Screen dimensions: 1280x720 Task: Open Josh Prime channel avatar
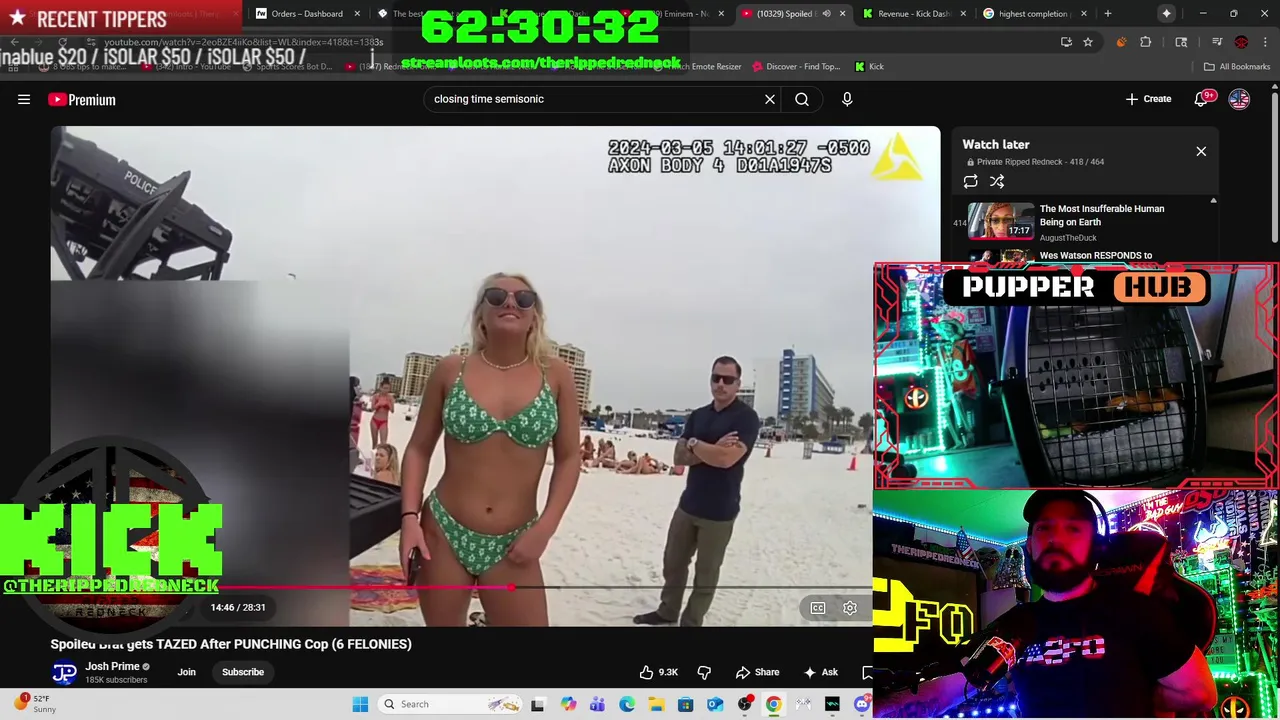click(x=64, y=672)
